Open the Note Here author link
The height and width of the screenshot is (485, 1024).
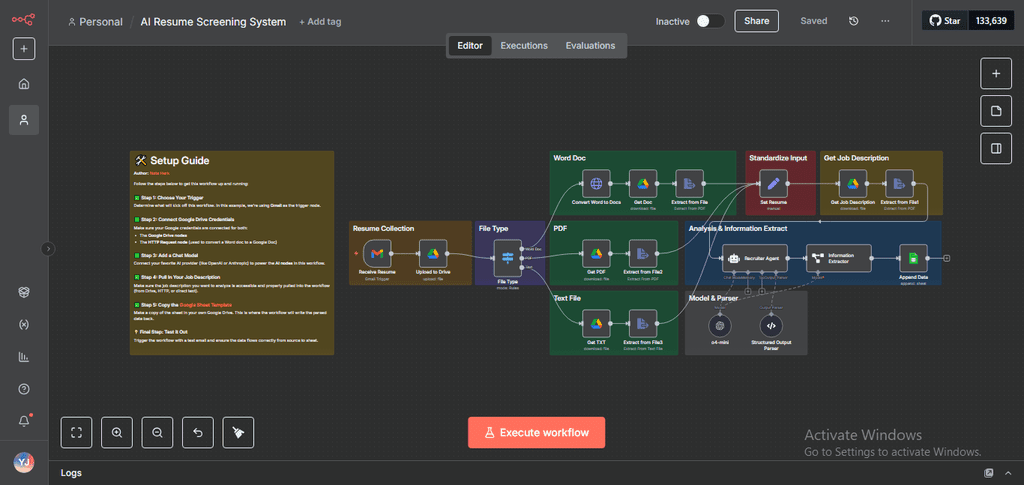click(159, 173)
